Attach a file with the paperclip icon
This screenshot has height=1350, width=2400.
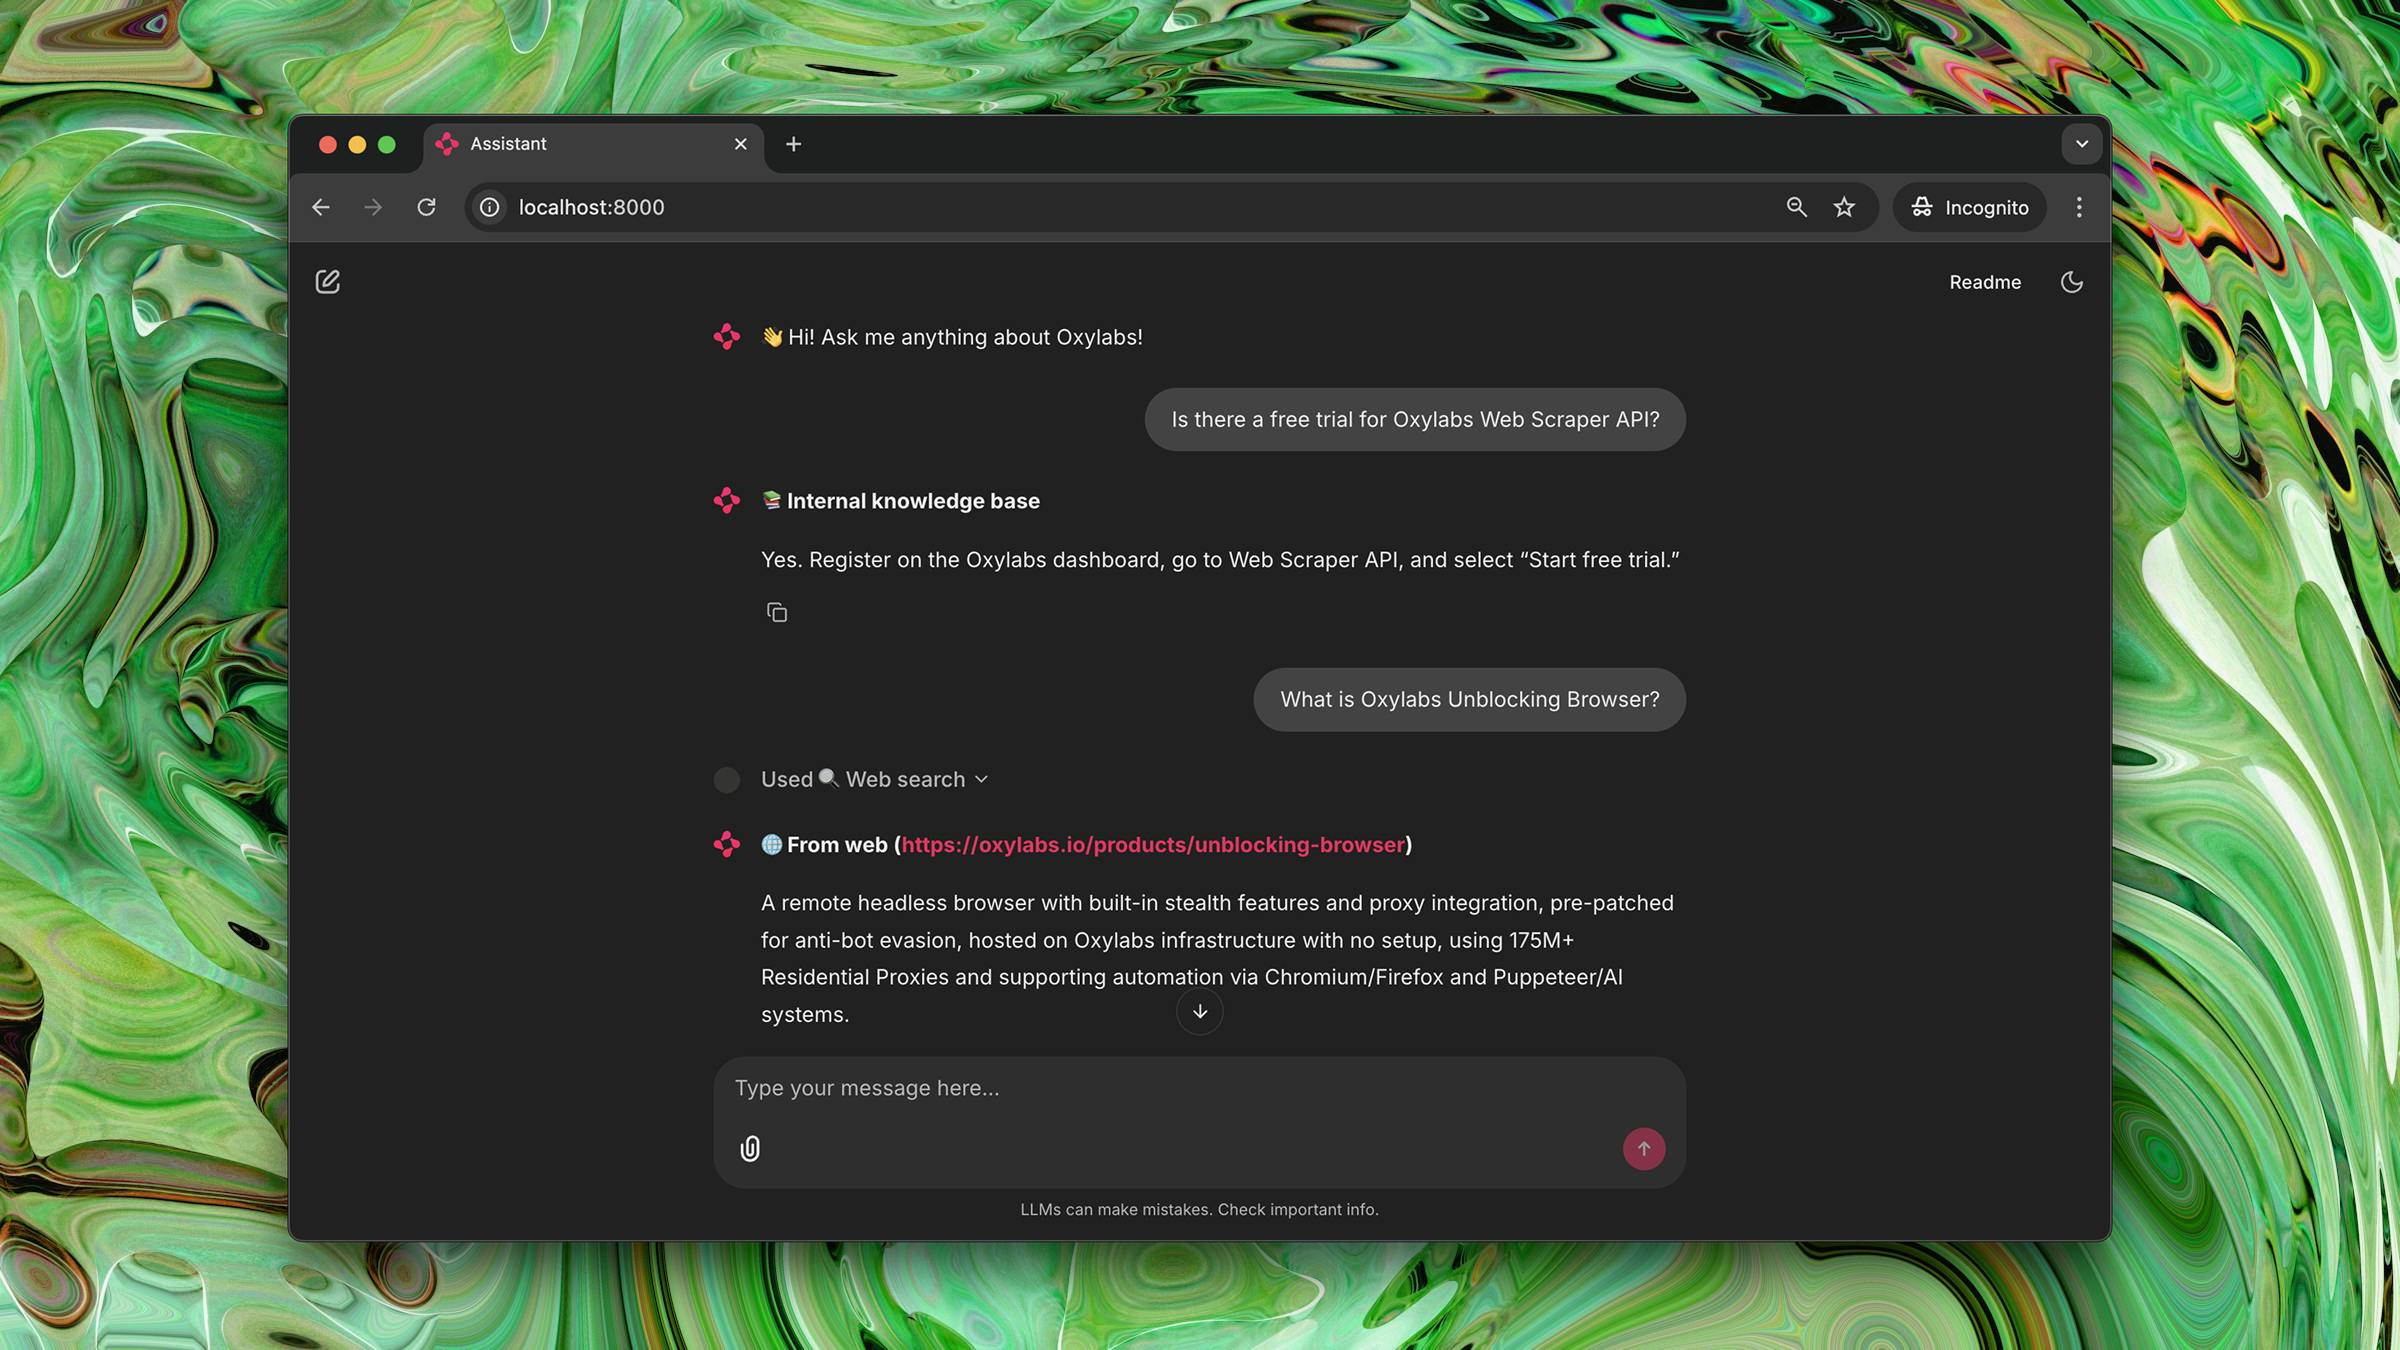(x=750, y=1148)
